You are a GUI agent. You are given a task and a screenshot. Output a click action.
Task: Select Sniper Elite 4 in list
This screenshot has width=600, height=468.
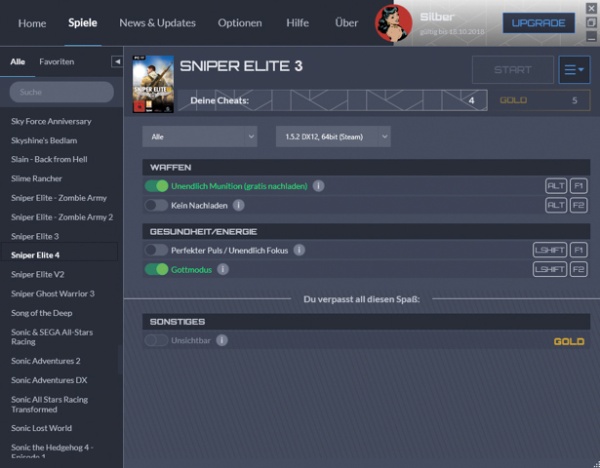35,255
